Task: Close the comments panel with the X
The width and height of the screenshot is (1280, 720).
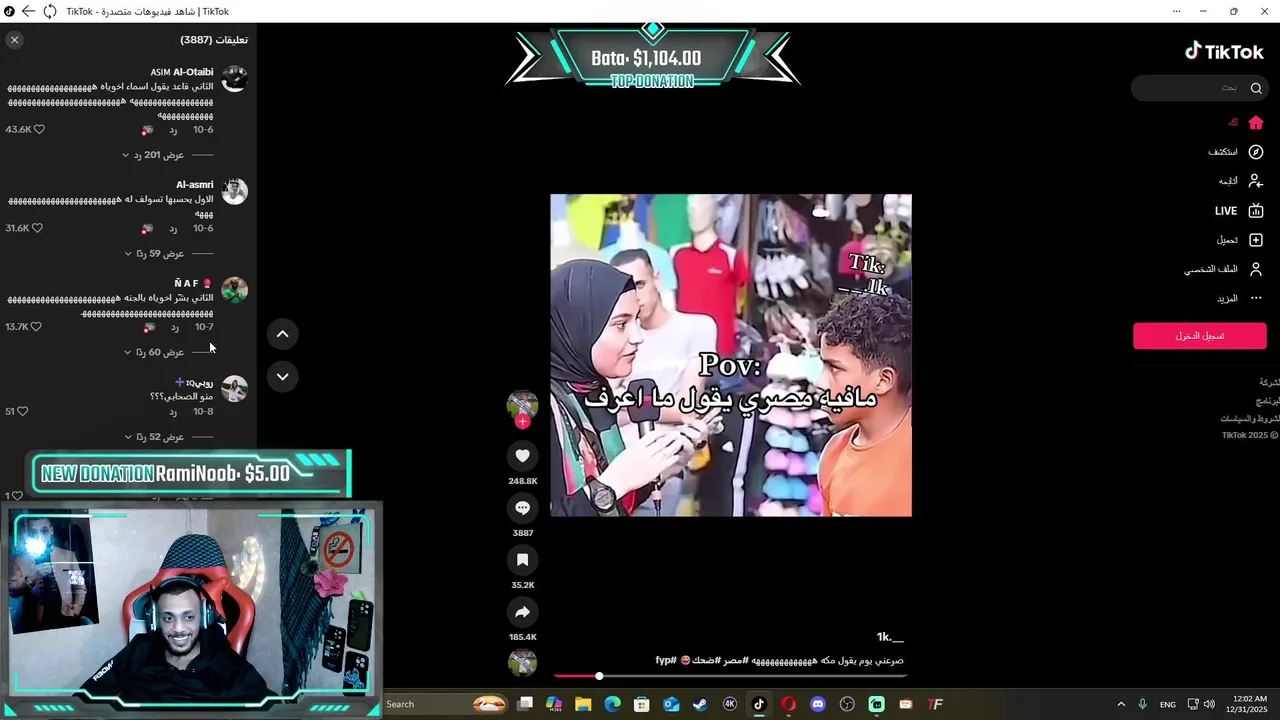Action: pyautogui.click(x=14, y=40)
